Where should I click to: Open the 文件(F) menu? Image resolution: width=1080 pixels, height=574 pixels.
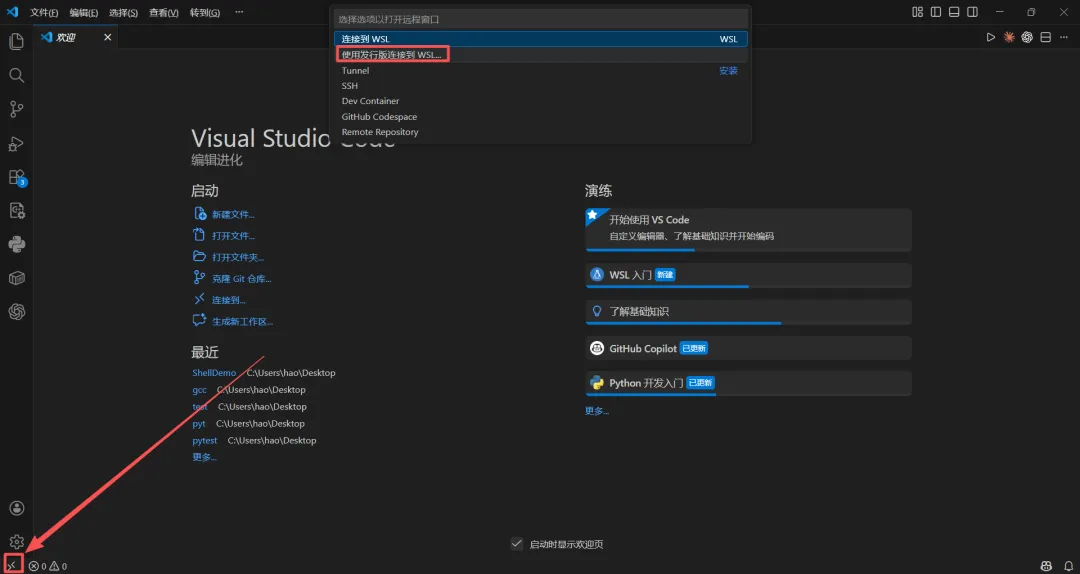click(44, 12)
